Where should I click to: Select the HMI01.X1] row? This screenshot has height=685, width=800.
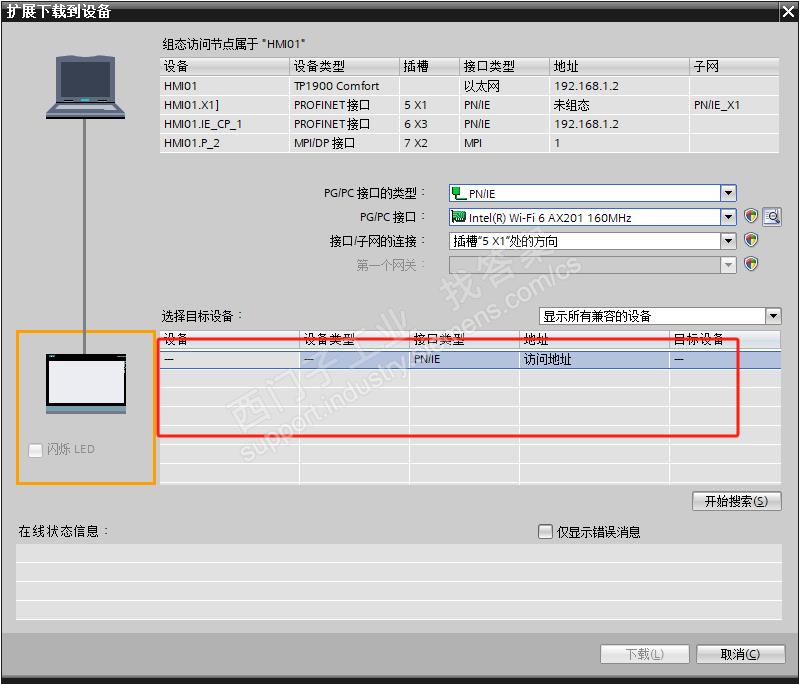(469, 105)
